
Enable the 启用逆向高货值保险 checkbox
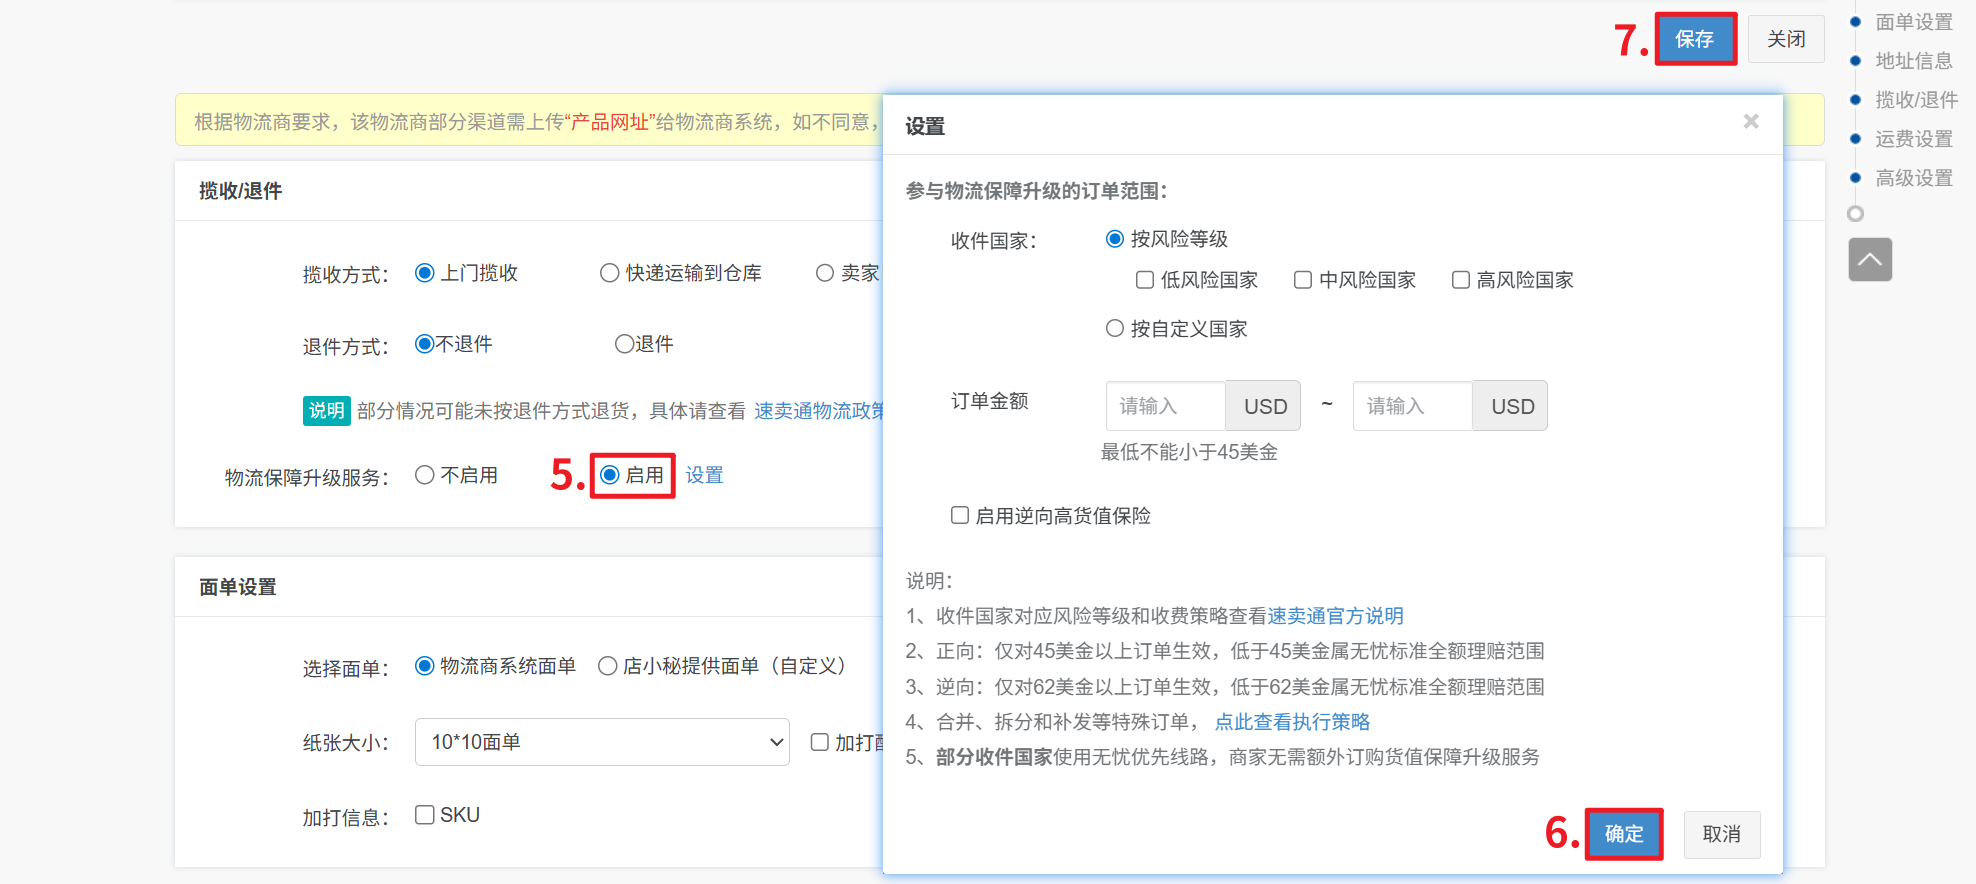click(x=960, y=515)
